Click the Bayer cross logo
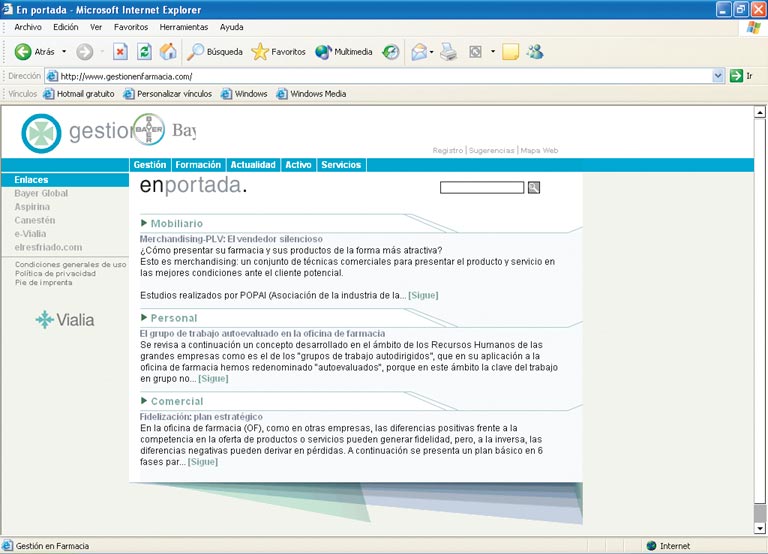 (x=149, y=129)
